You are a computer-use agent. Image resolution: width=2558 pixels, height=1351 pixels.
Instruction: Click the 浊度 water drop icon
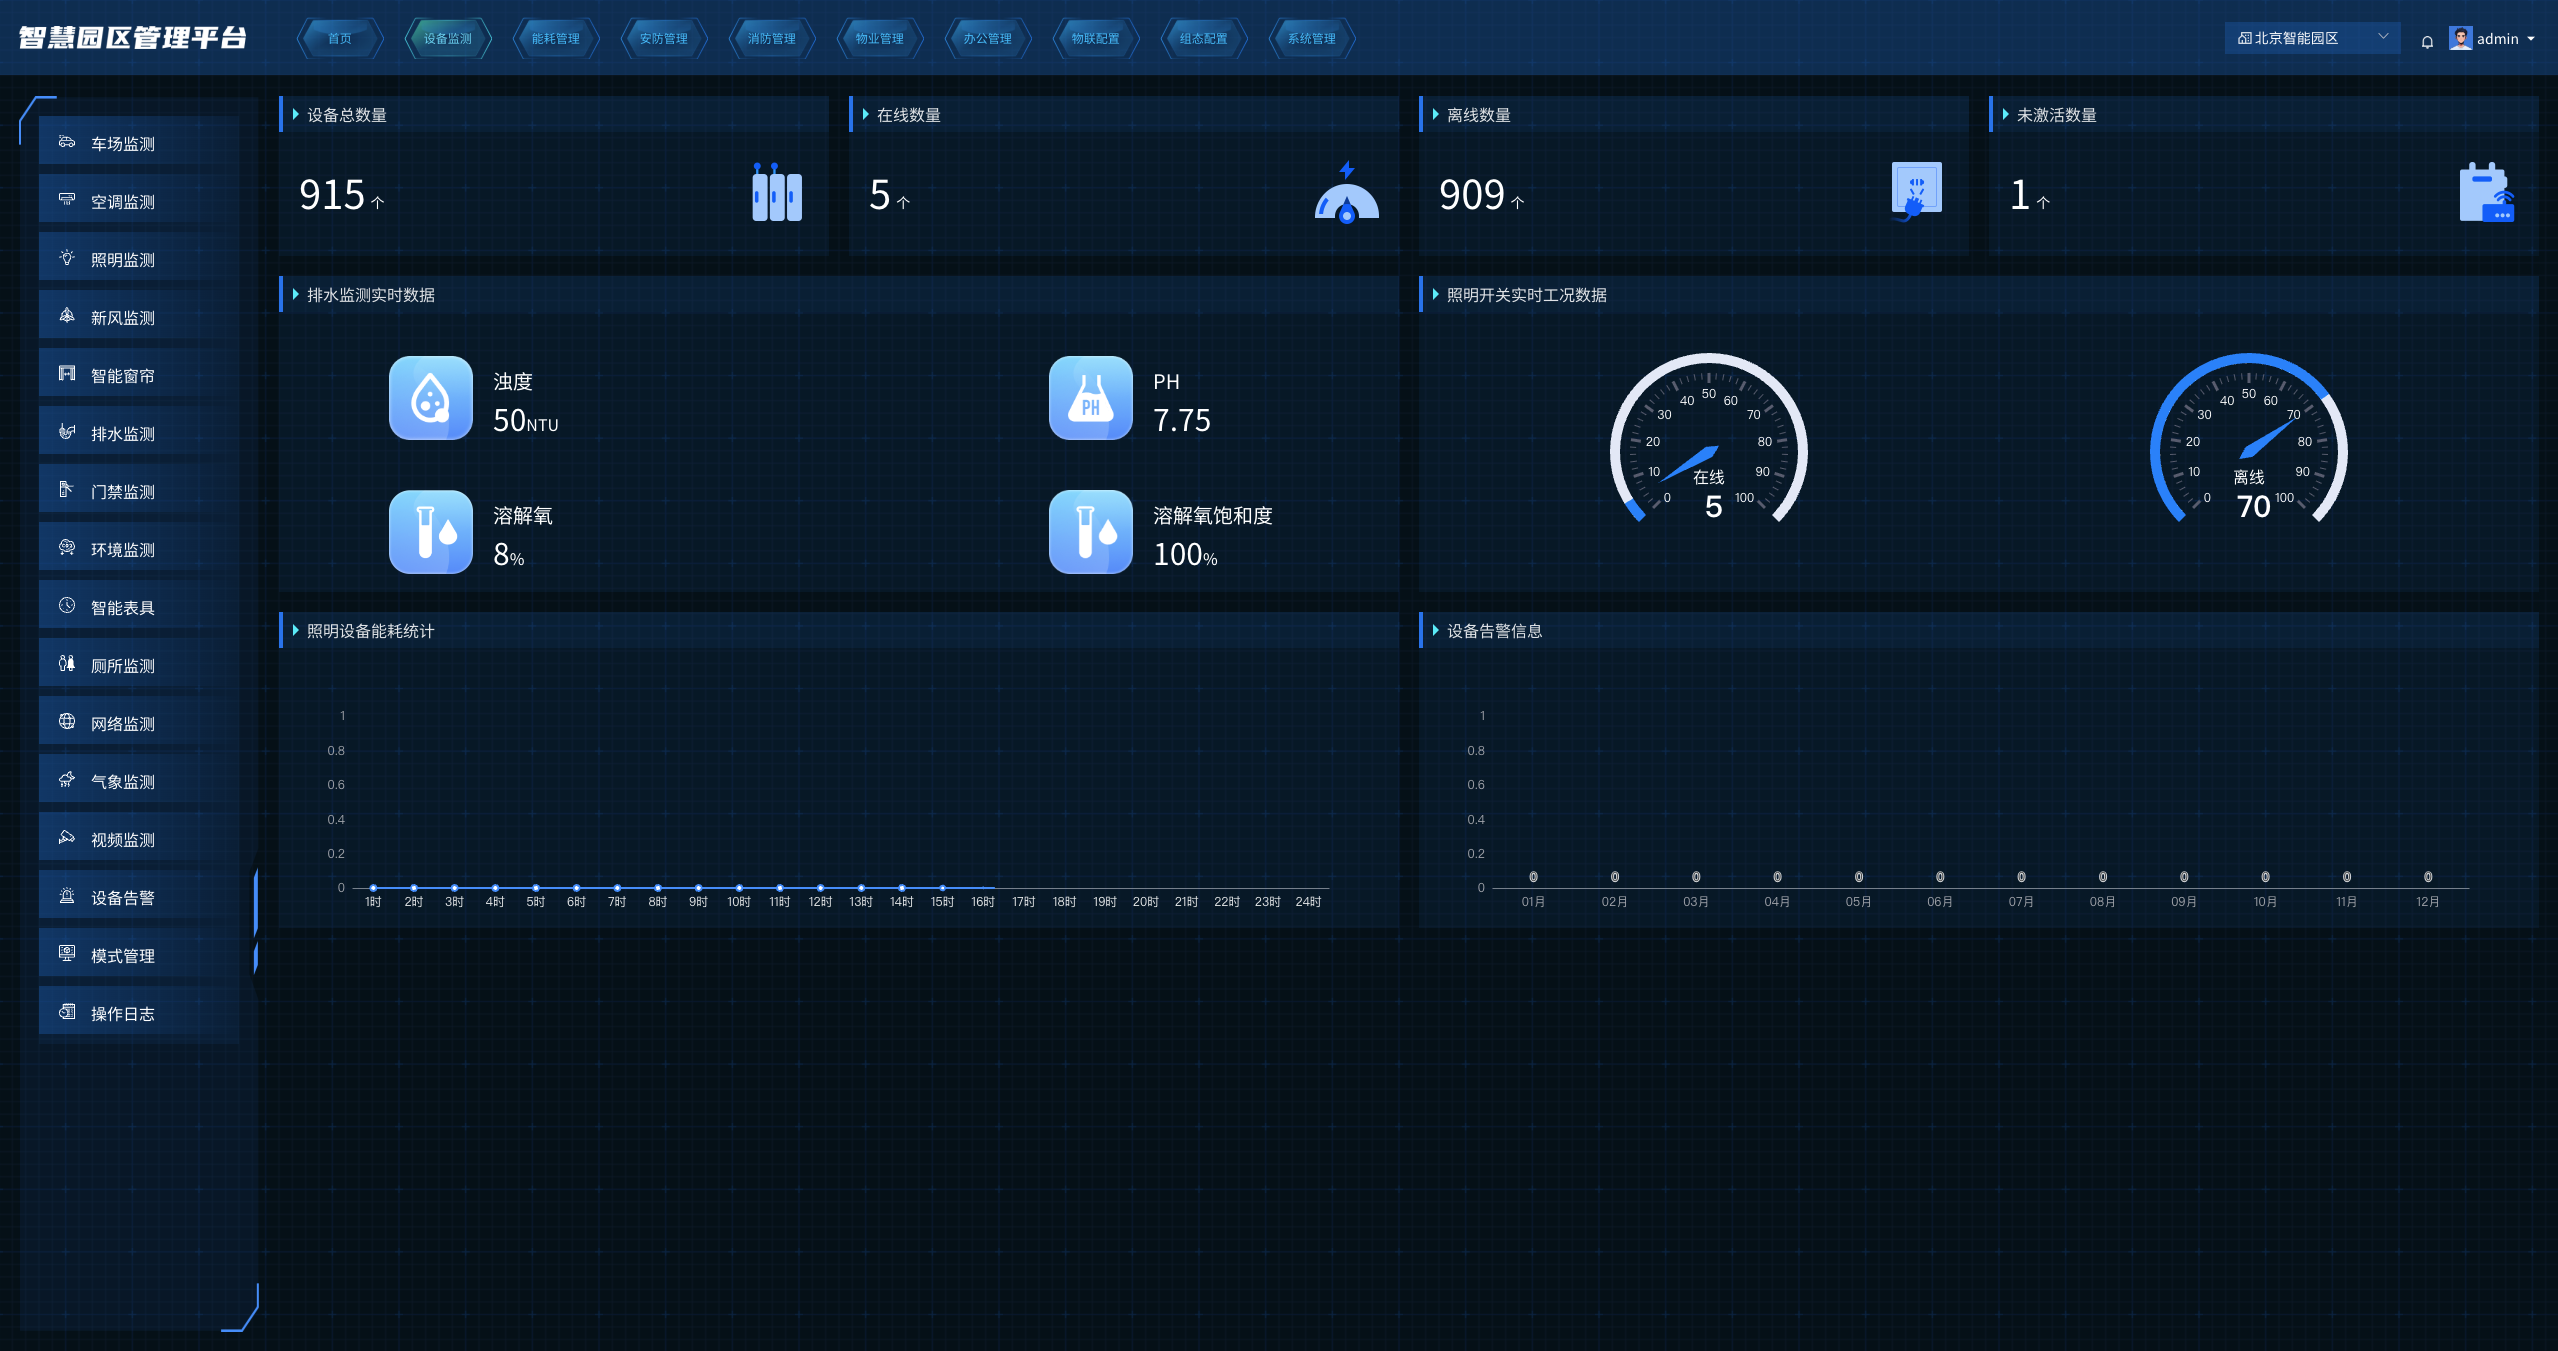[x=431, y=398]
